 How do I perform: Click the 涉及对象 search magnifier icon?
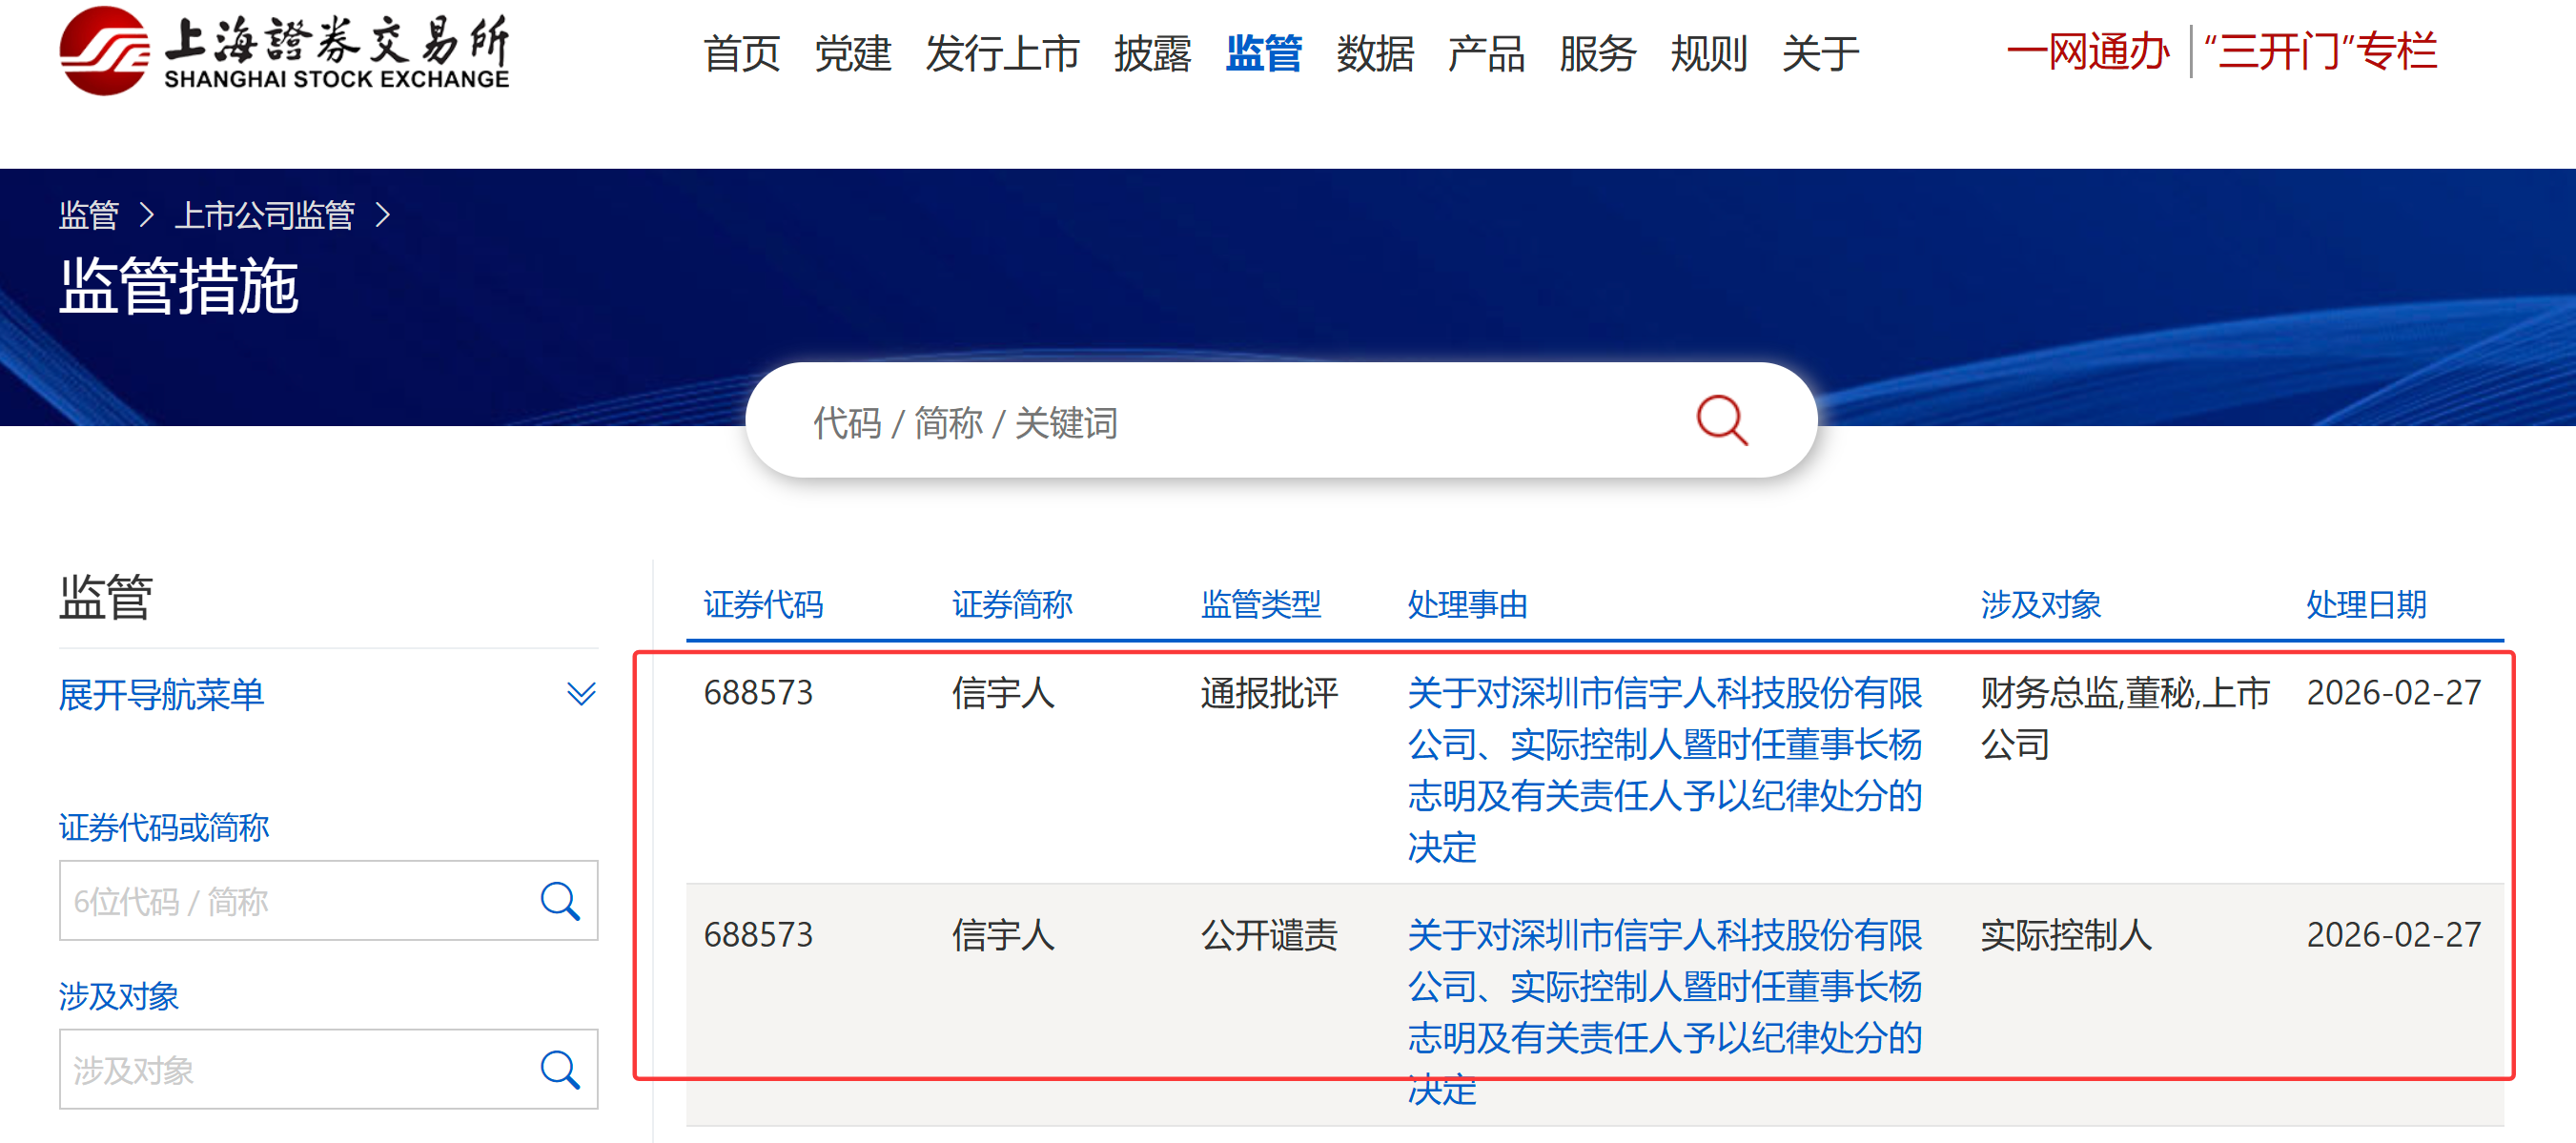click(x=560, y=1070)
